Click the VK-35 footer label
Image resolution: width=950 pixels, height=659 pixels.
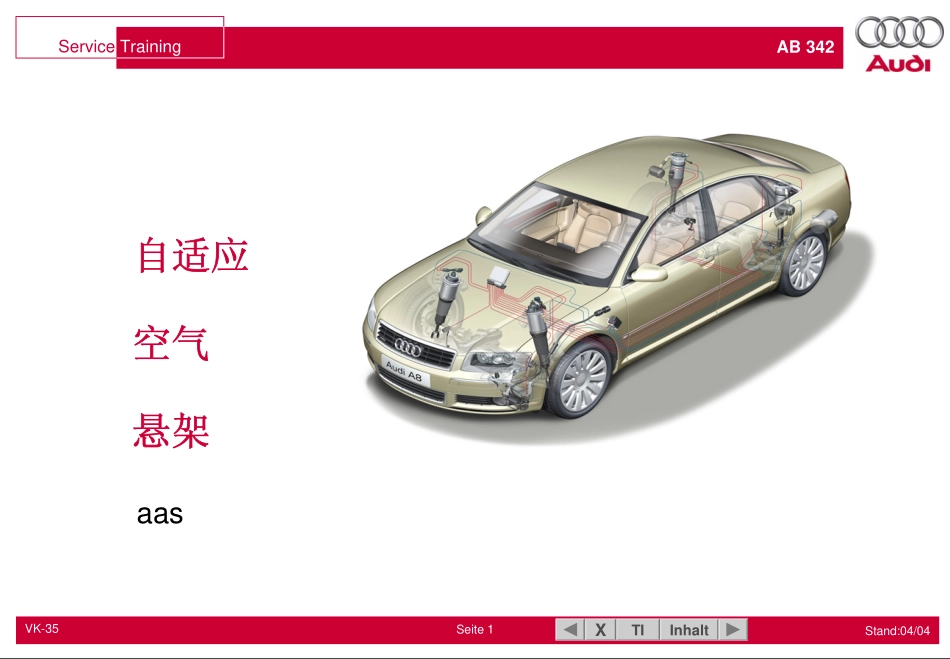[42, 629]
